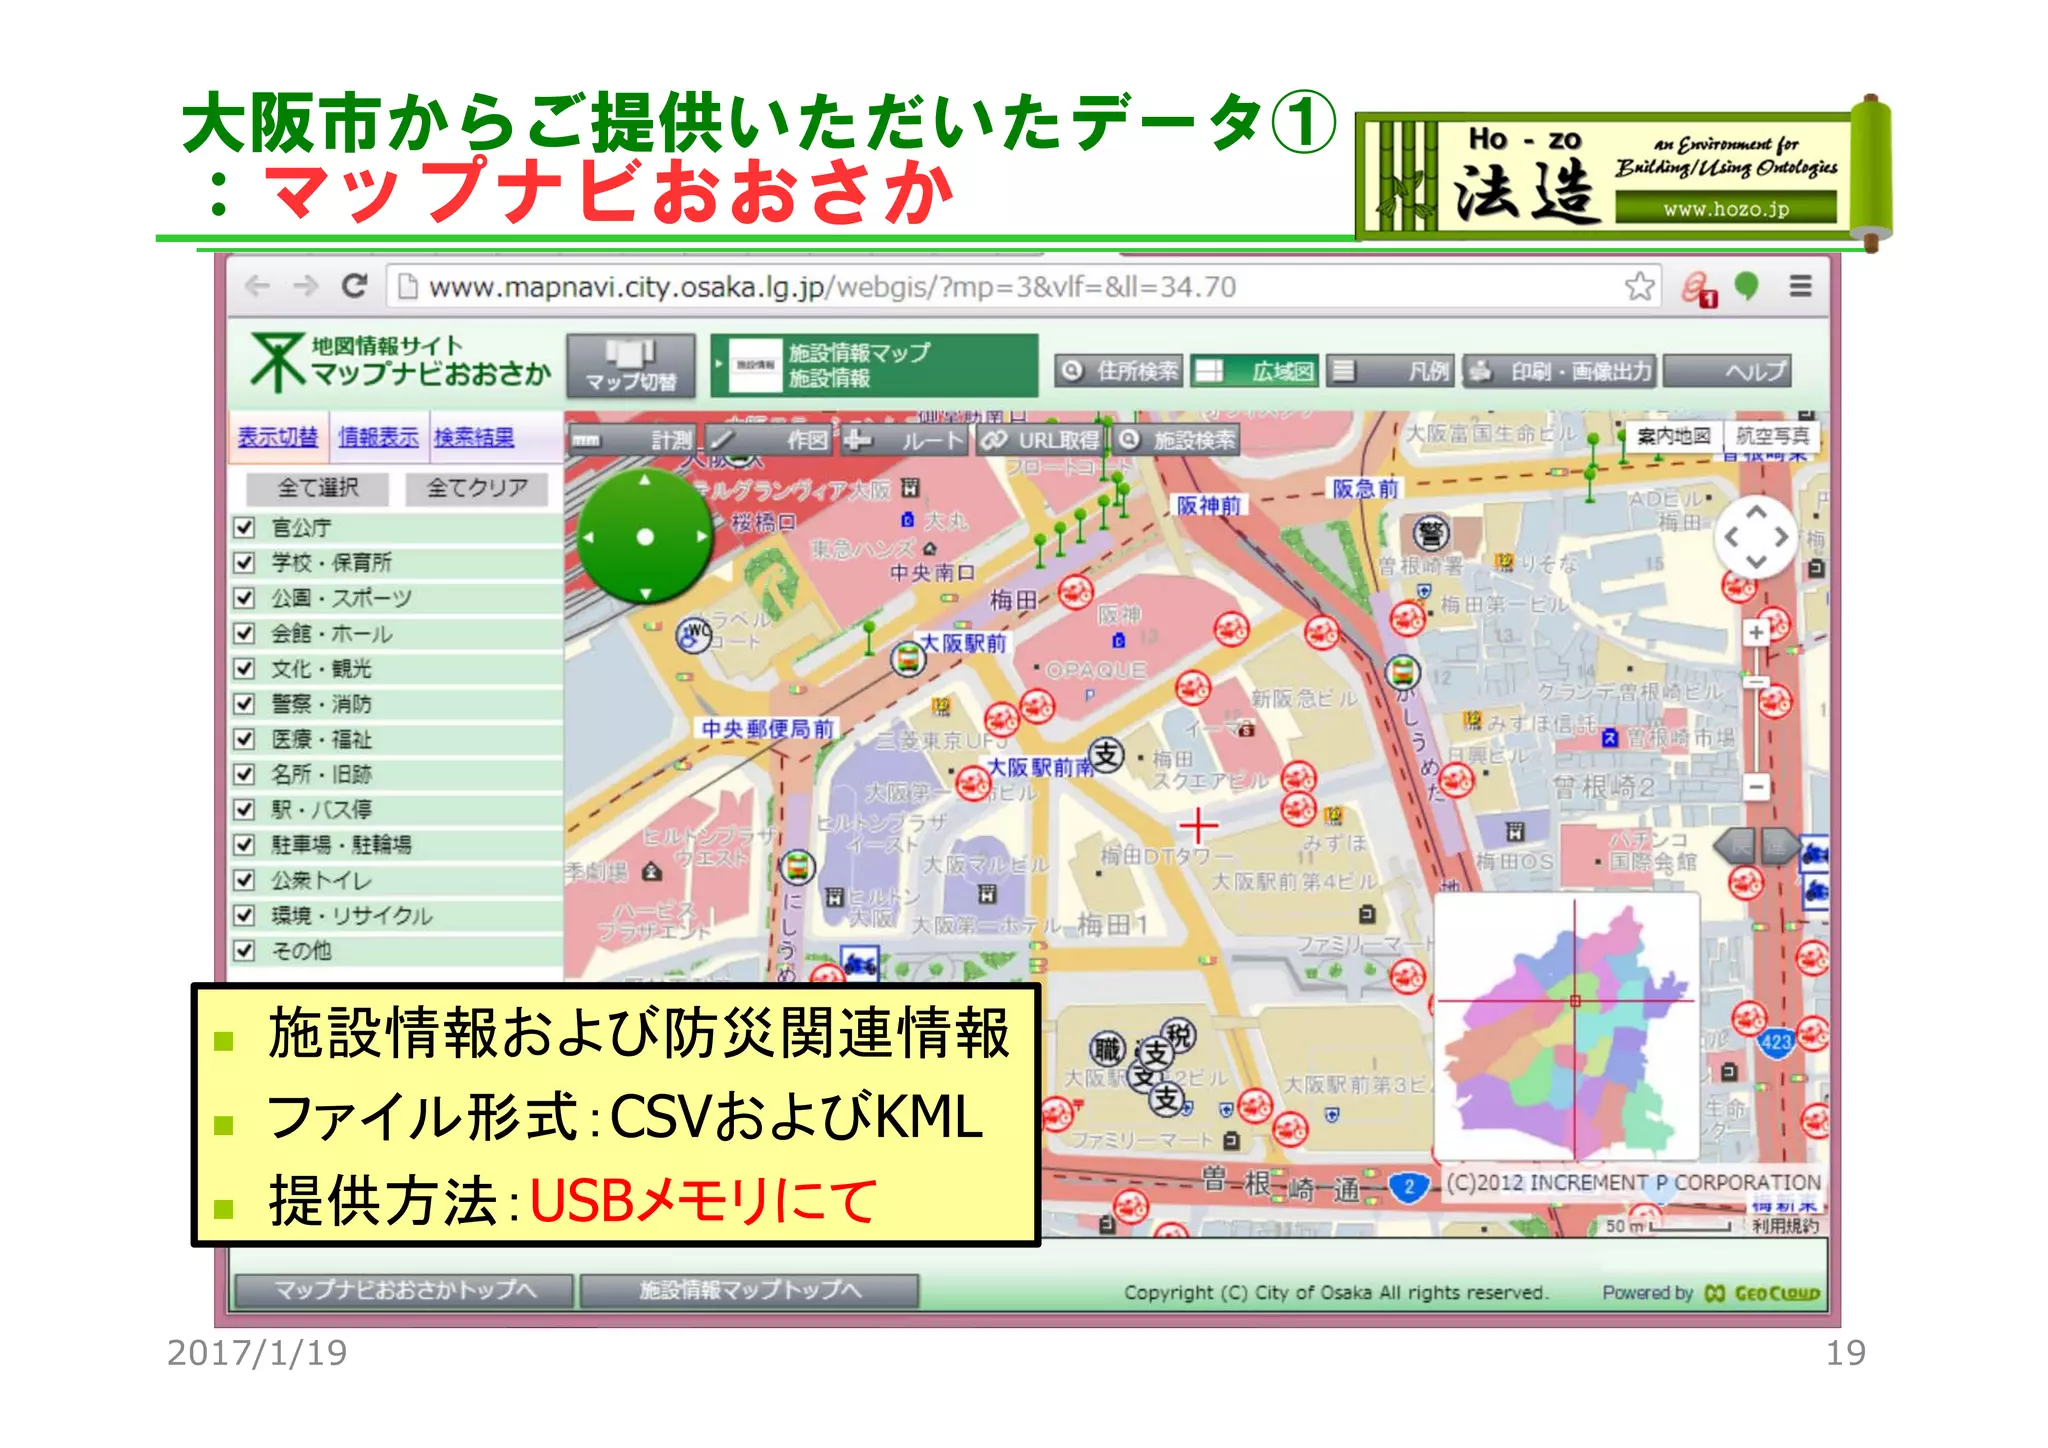Uncheck the その他 checkbox
The width and height of the screenshot is (2048, 1448).
(244, 950)
